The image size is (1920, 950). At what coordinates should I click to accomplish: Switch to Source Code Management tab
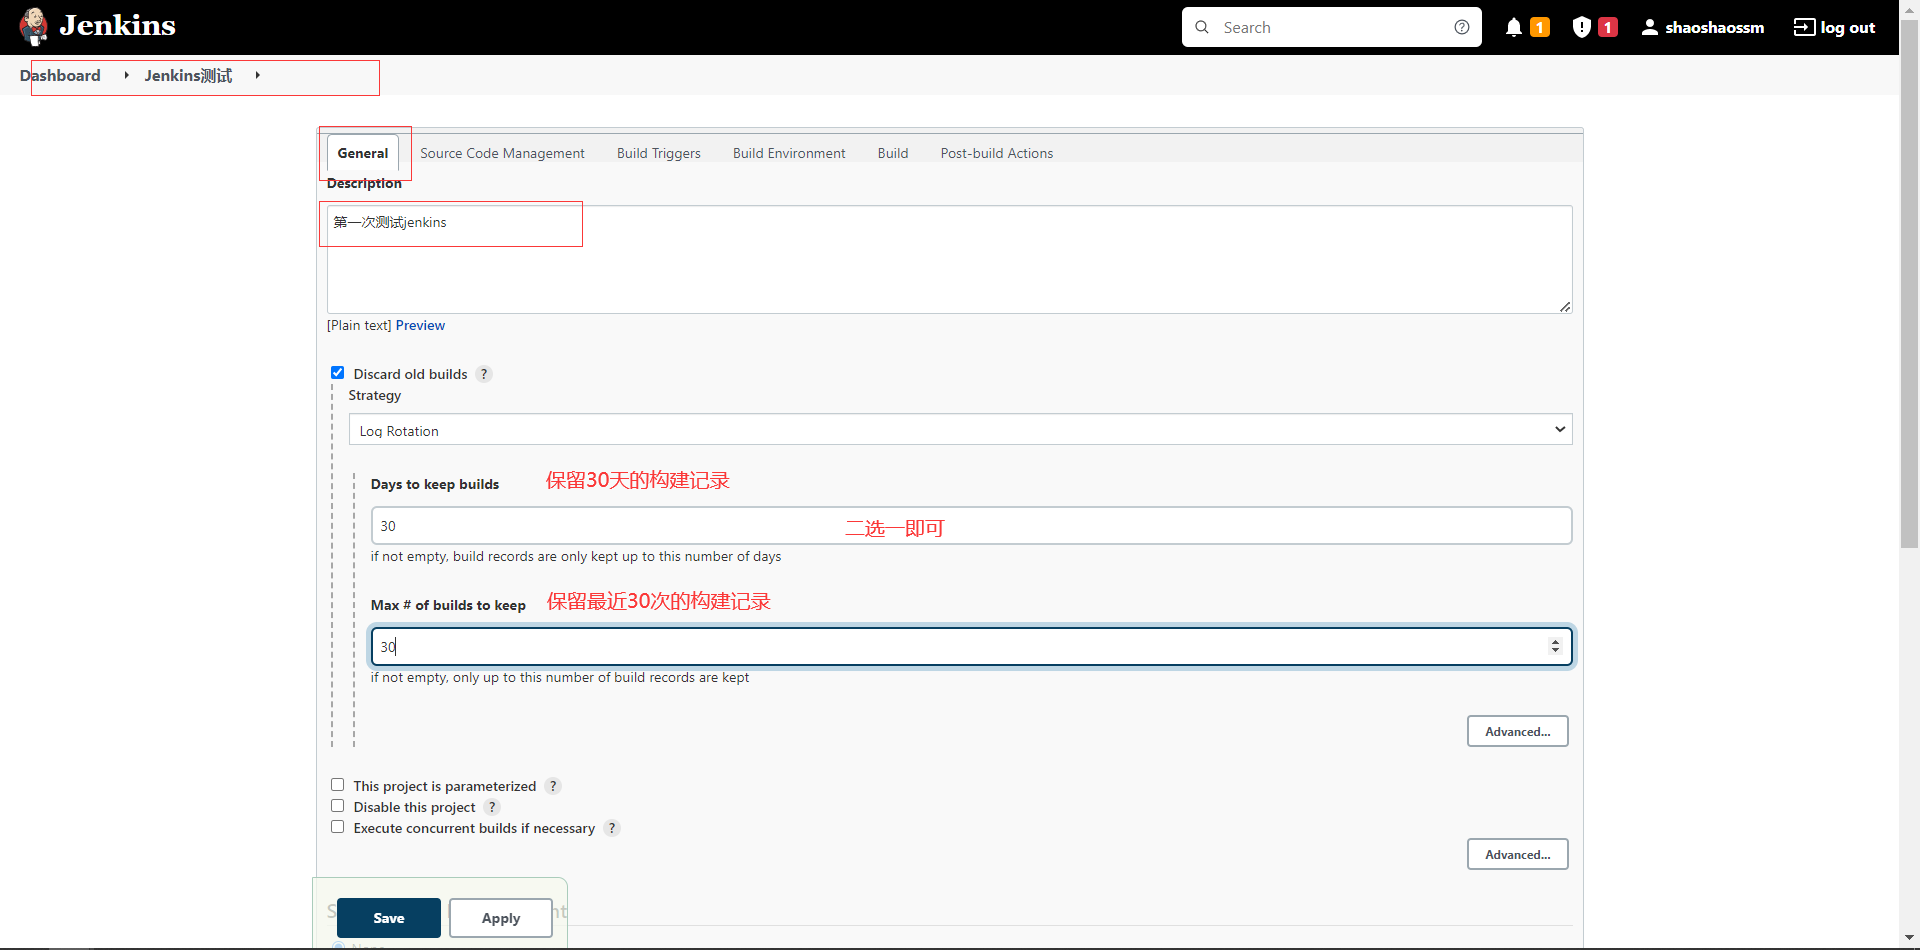pyautogui.click(x=502, y=153)
